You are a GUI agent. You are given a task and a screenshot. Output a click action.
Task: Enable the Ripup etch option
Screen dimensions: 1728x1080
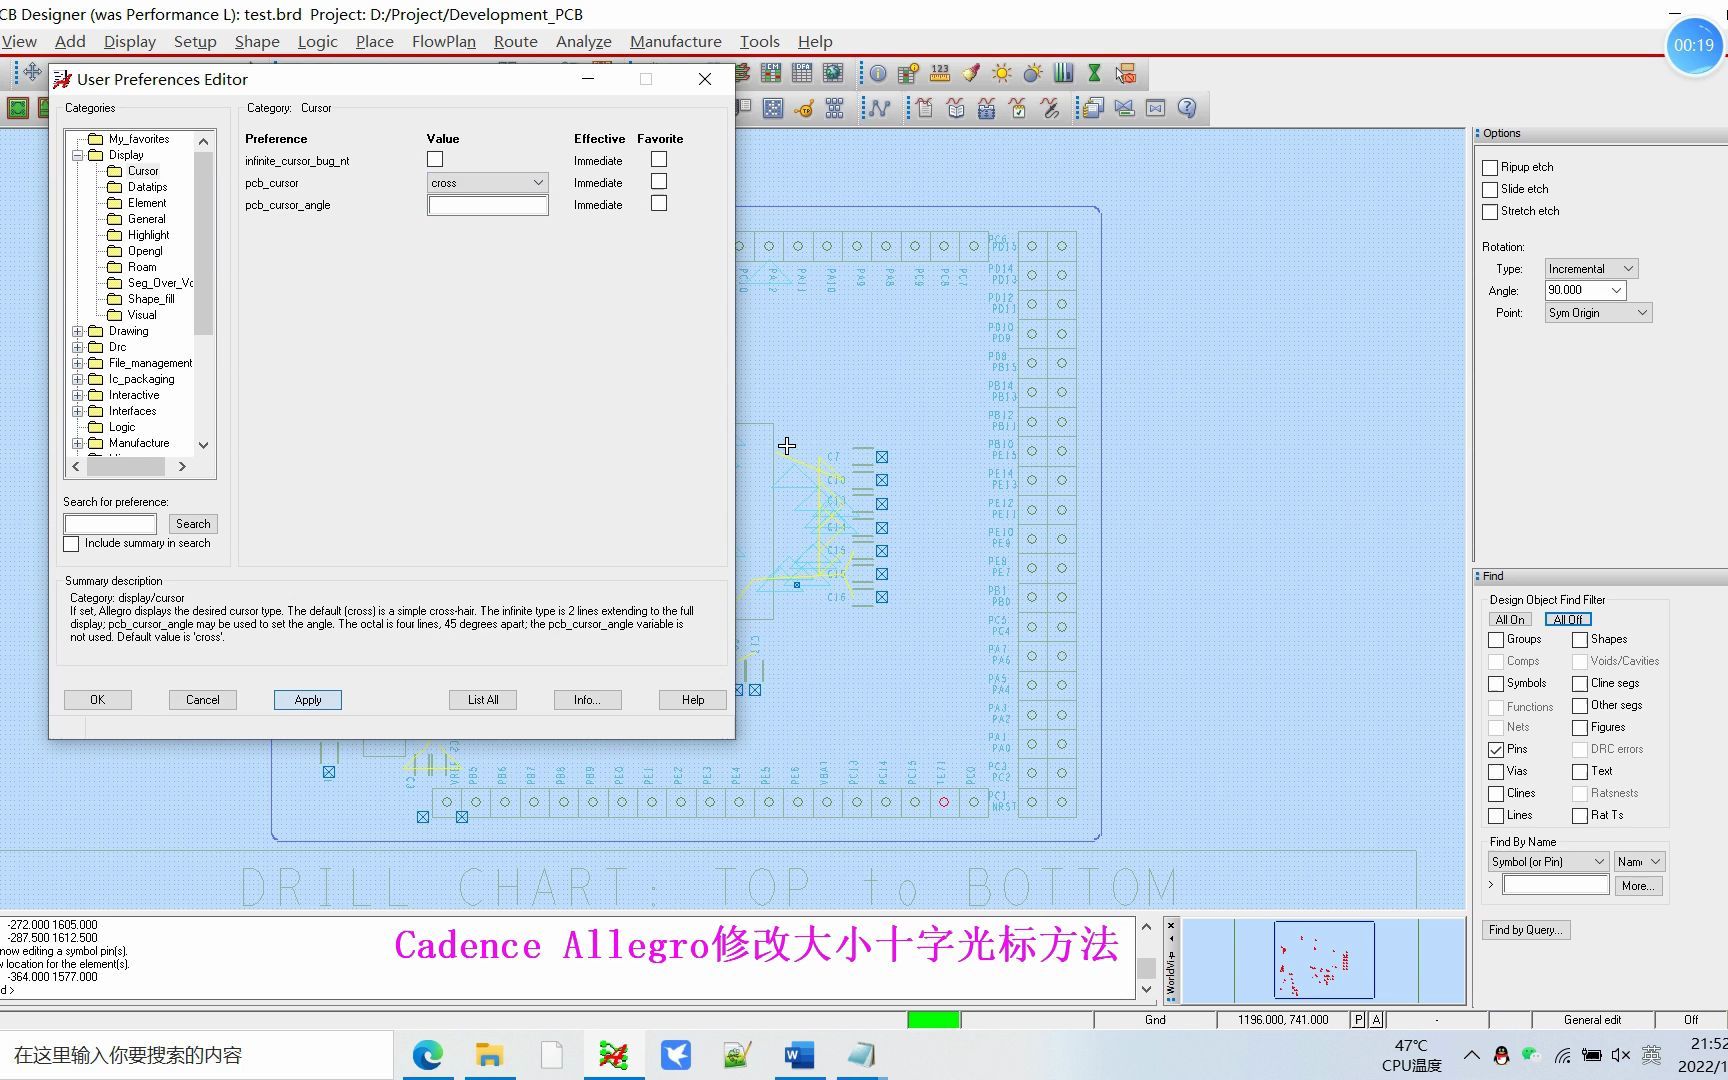click(x=1490, y=167)
